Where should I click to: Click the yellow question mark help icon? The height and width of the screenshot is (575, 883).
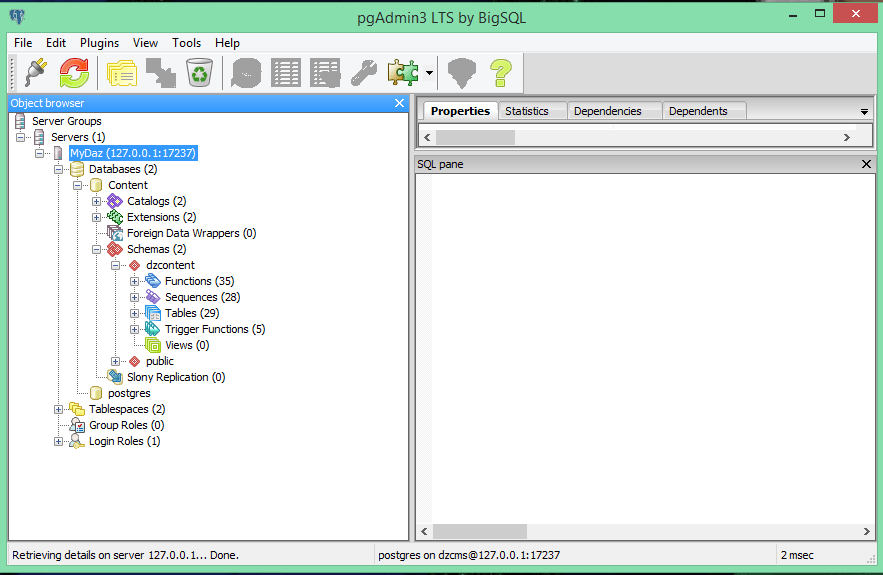click(x=501, y=73)
